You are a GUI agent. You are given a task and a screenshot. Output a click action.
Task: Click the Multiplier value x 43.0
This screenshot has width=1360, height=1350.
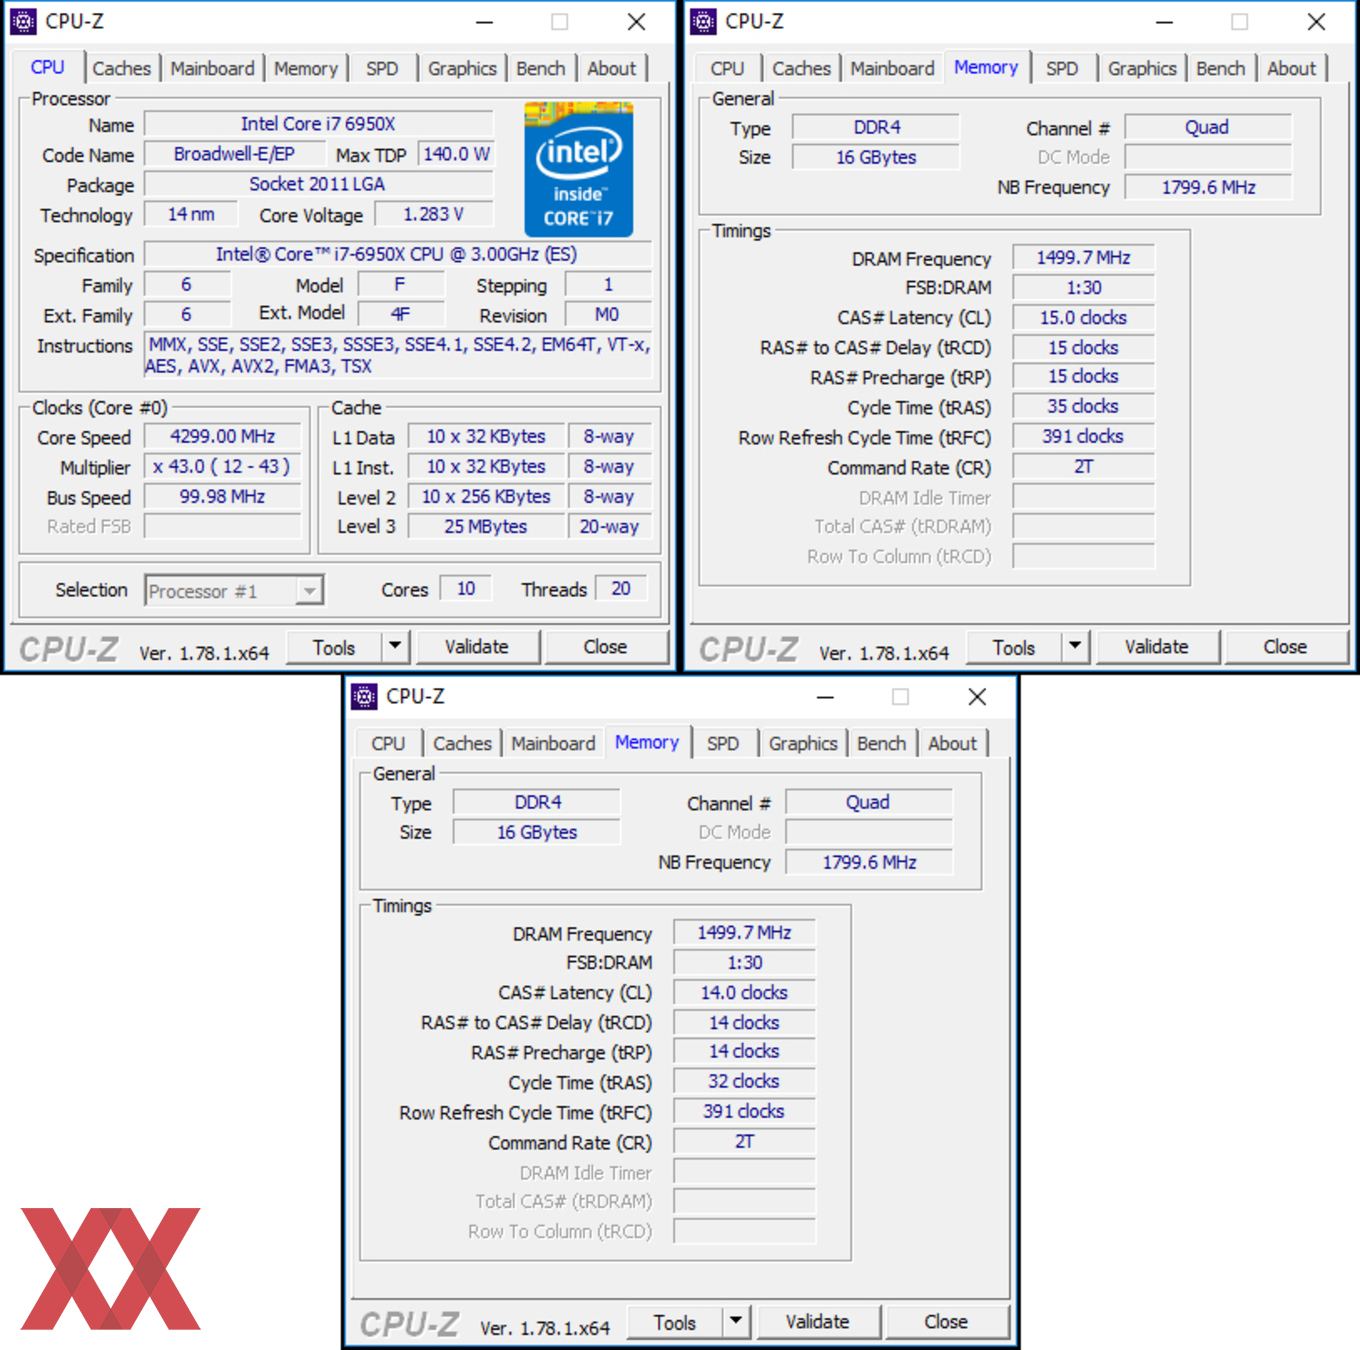click(x=223, y=466)
